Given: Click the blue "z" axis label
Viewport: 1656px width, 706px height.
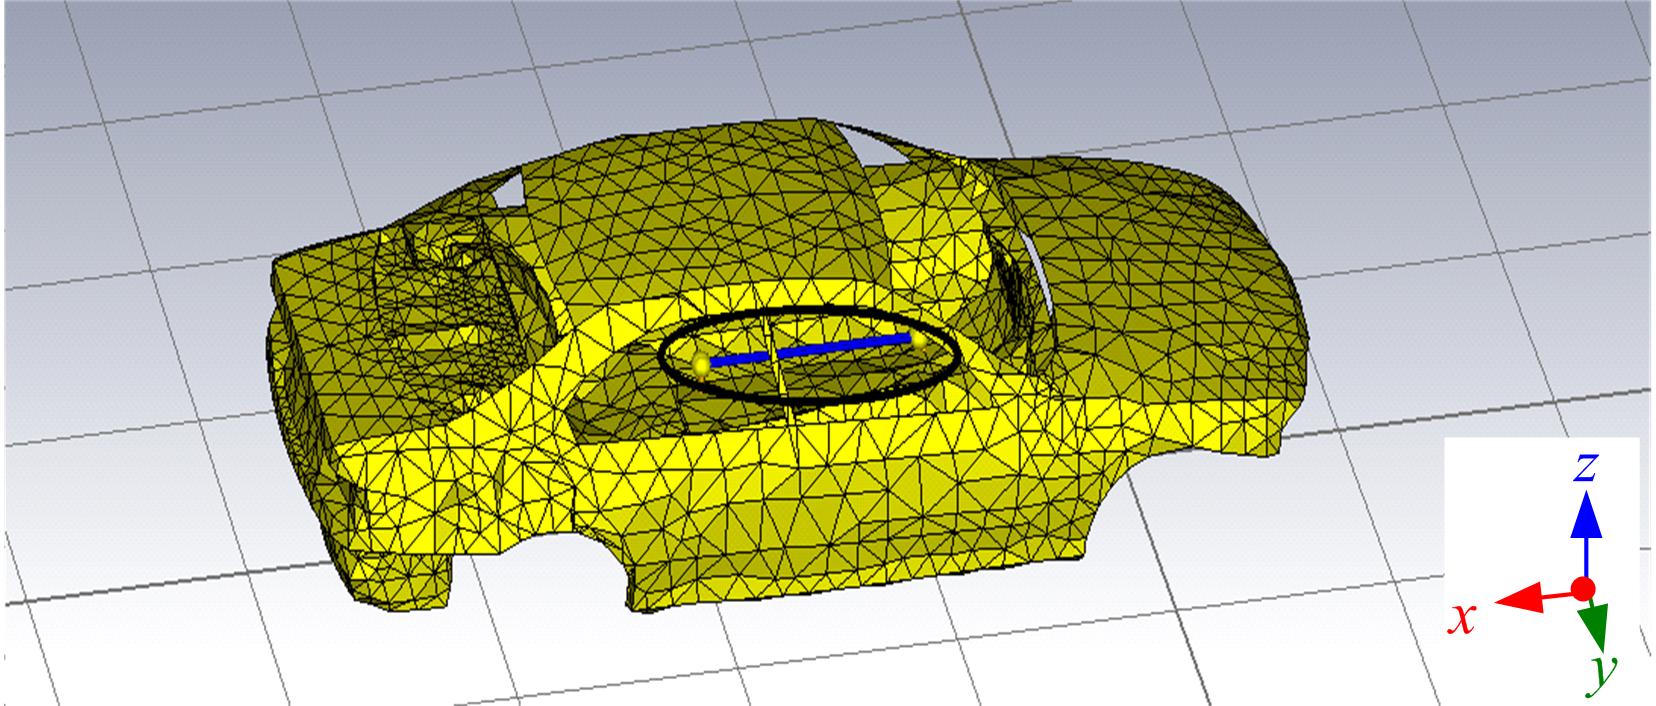Looking at the screenshot, I should coord(1584,468).
